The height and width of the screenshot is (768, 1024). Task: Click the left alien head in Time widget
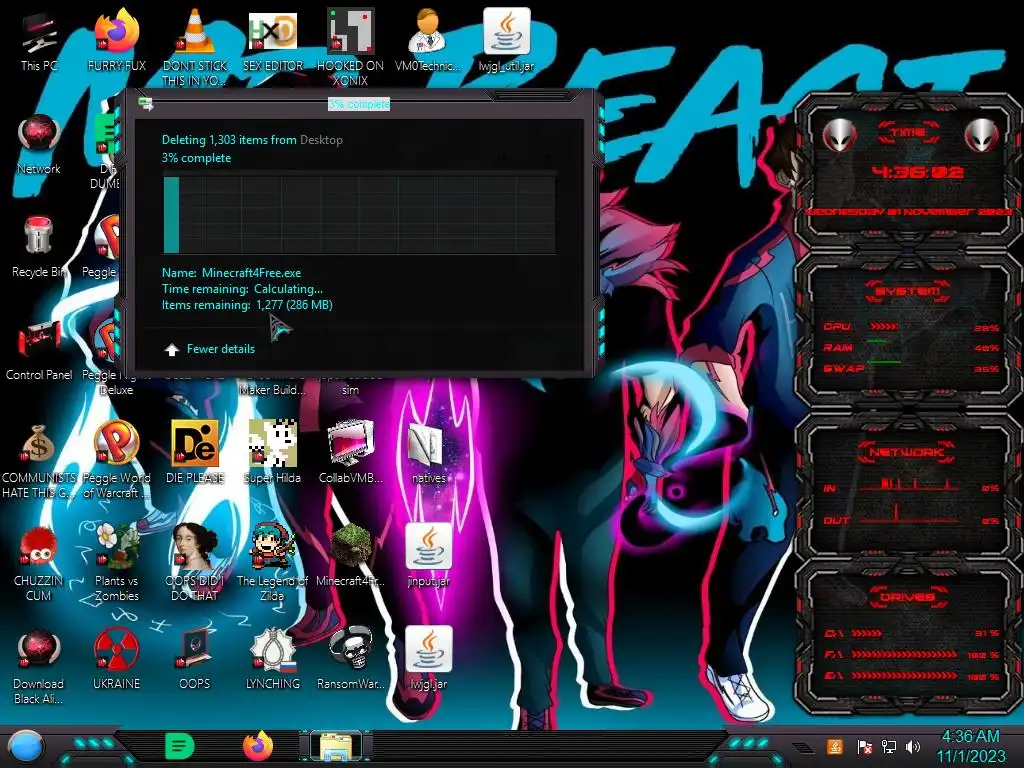[839, 135]
